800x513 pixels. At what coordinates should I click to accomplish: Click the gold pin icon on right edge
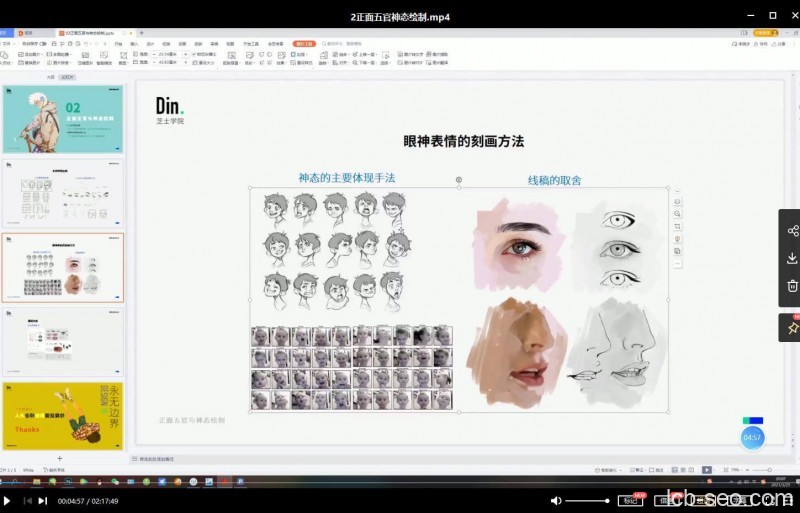(792, 328)
